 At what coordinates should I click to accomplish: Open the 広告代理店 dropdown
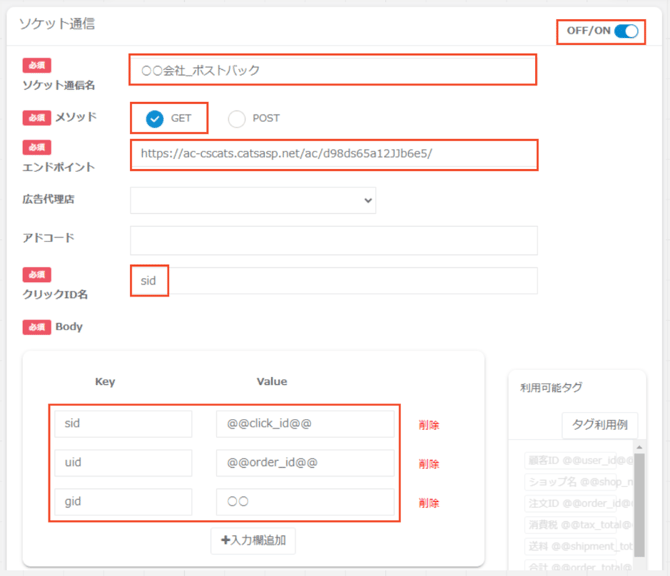point(252,200)
